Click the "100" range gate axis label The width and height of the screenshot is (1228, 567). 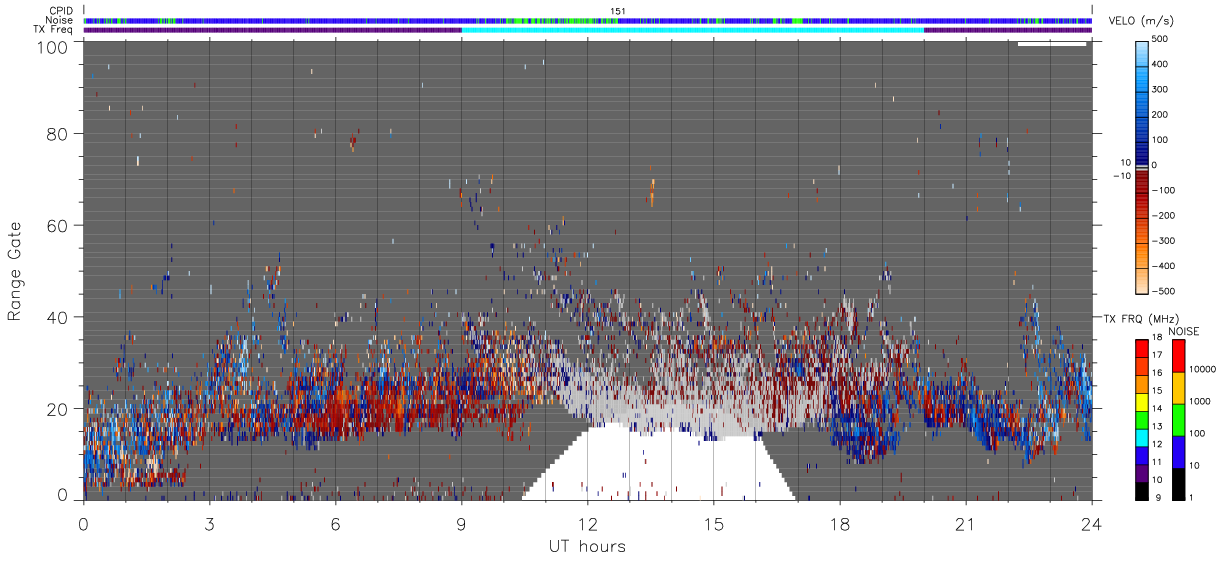click(53, 46)
